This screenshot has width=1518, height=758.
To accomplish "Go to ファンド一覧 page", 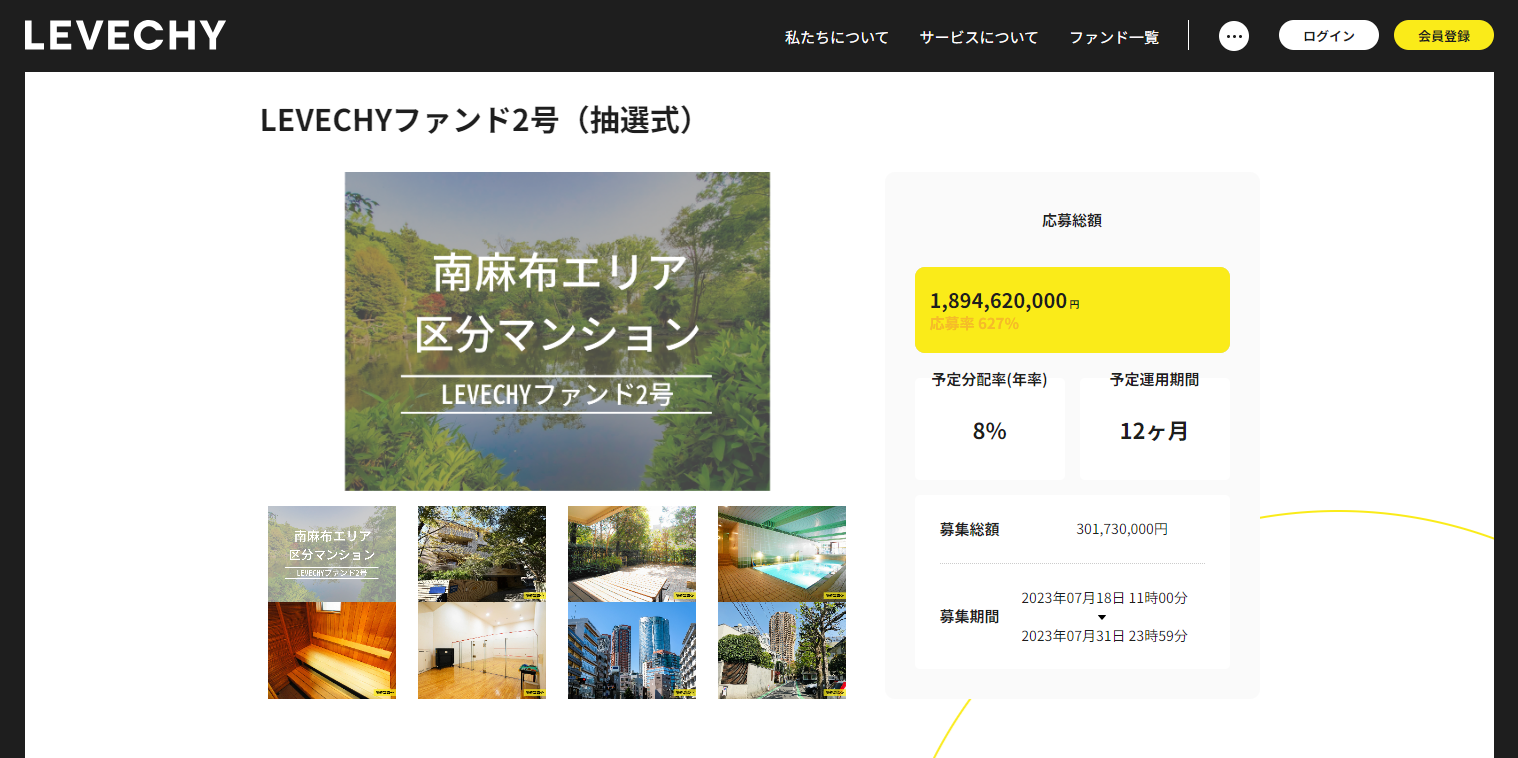I will pyautogui.click(x=1114, y=37).
